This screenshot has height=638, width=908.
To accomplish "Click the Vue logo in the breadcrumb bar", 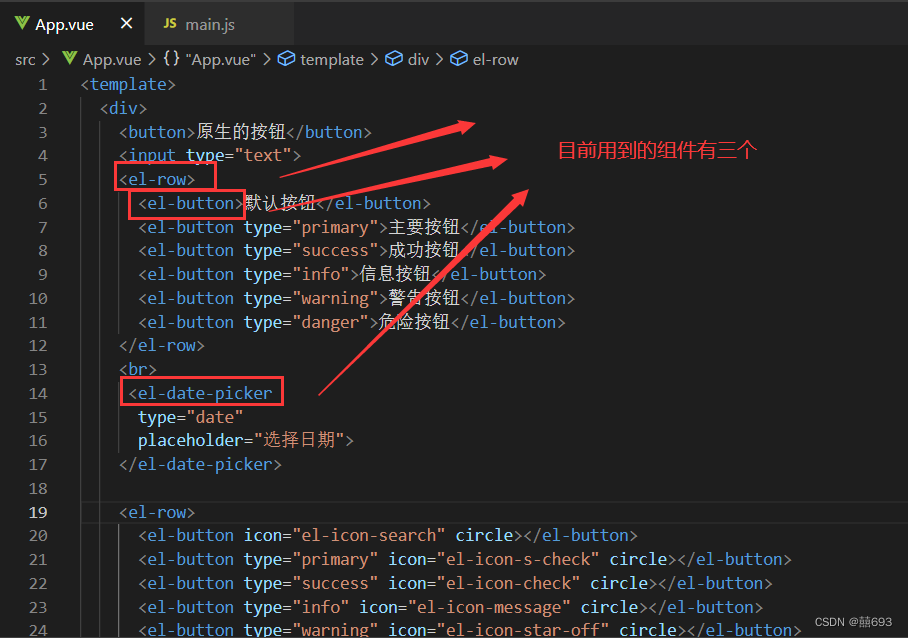I will coord(69,59).
